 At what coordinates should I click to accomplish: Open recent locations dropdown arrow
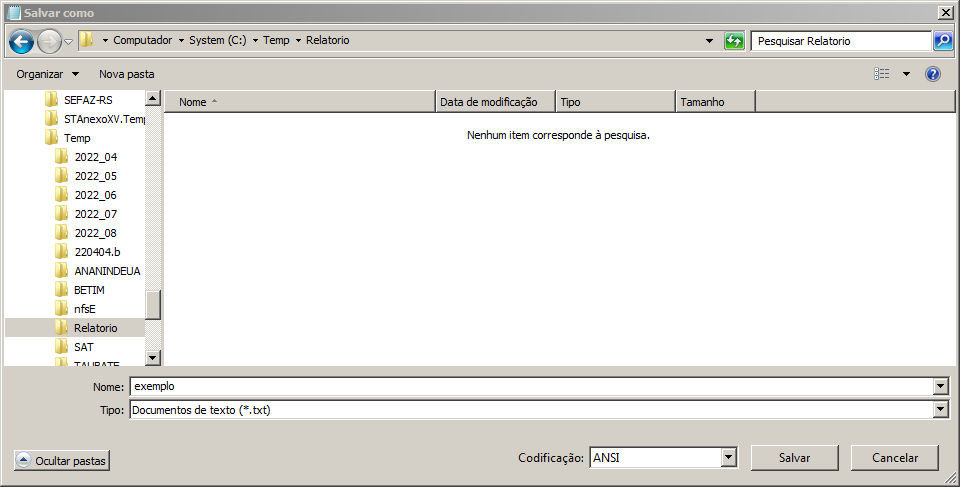[x=69, y=42]
